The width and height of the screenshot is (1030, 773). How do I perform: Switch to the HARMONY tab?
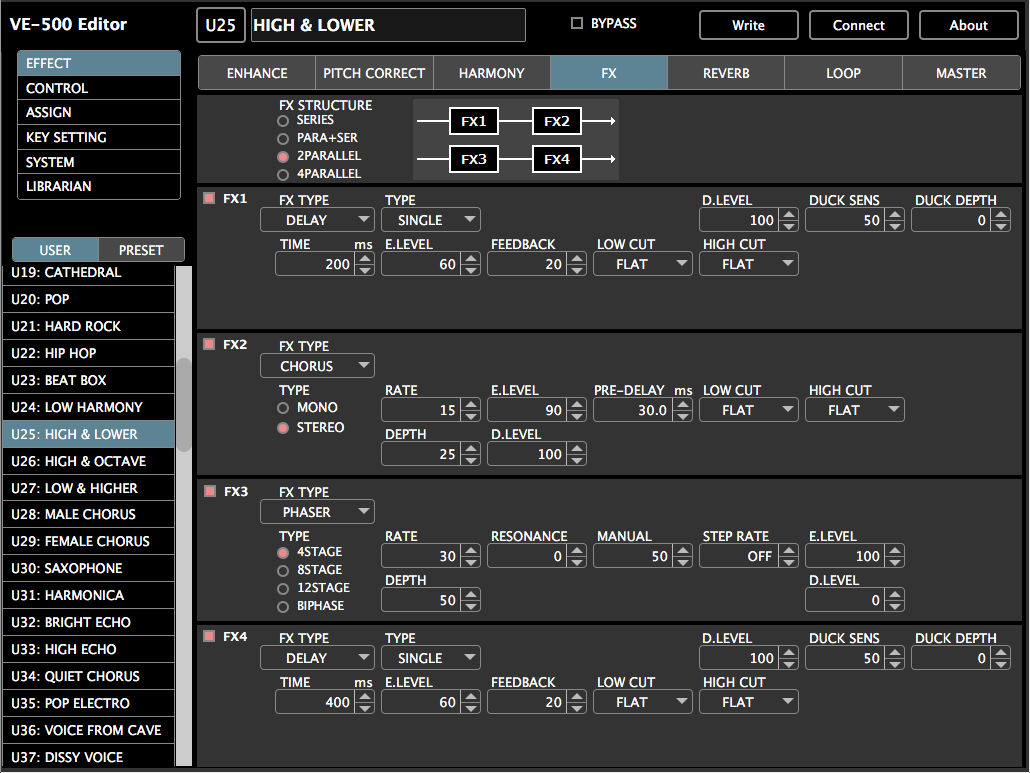[491, 73]
